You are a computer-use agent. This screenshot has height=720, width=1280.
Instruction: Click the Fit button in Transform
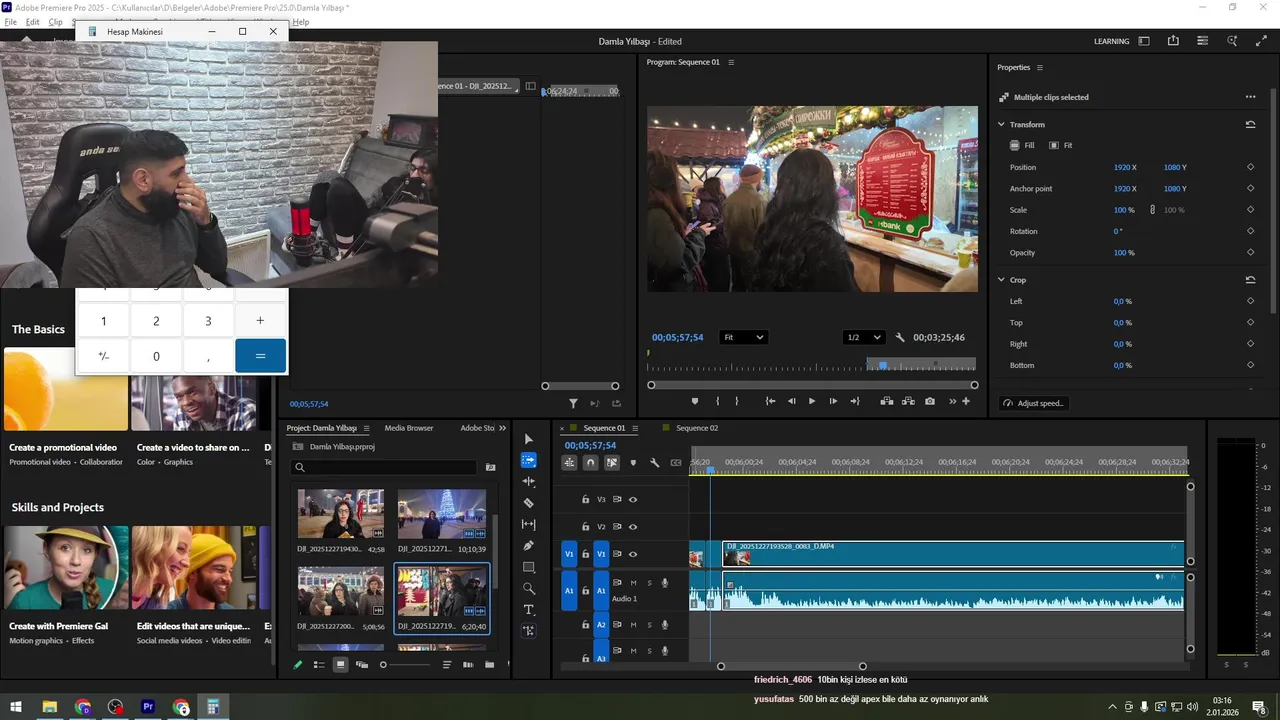(1060, 145)
